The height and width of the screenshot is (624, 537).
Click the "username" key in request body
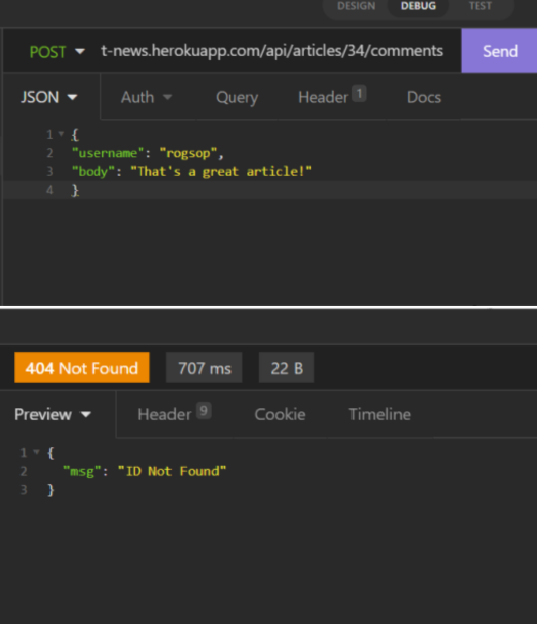coord(107,153)
